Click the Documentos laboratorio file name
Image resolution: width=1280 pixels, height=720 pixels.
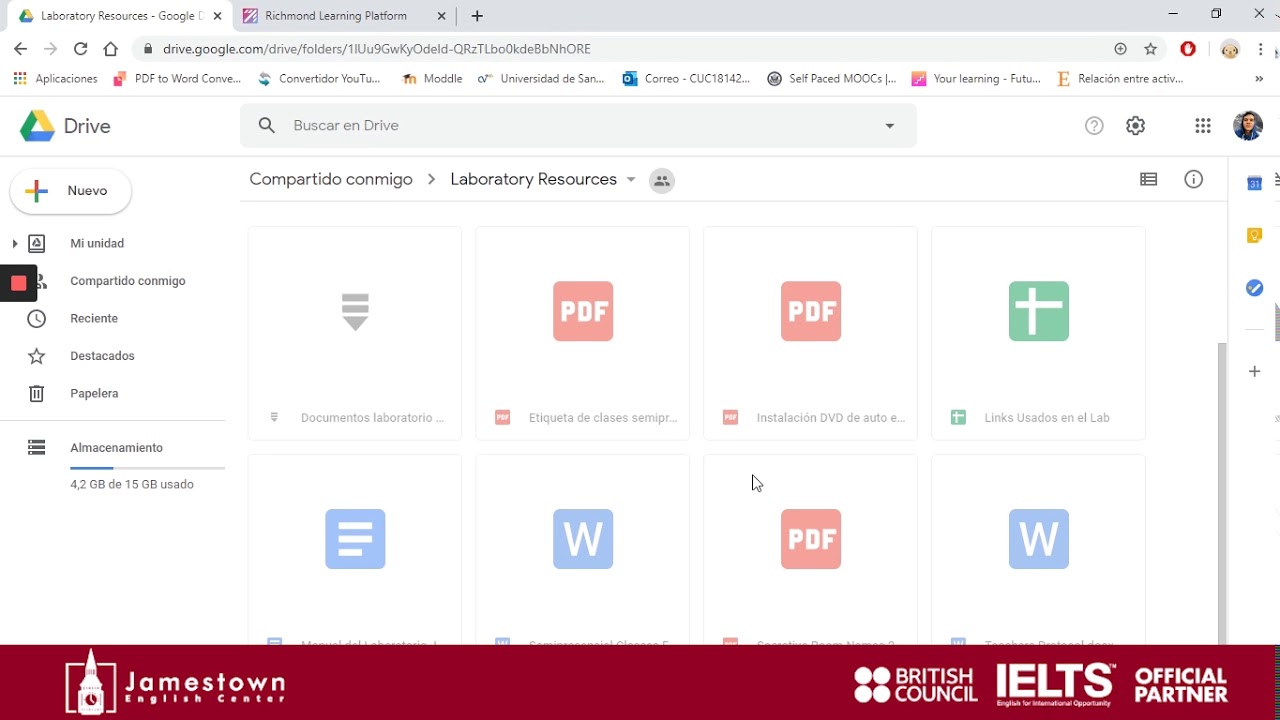[372, 418]
